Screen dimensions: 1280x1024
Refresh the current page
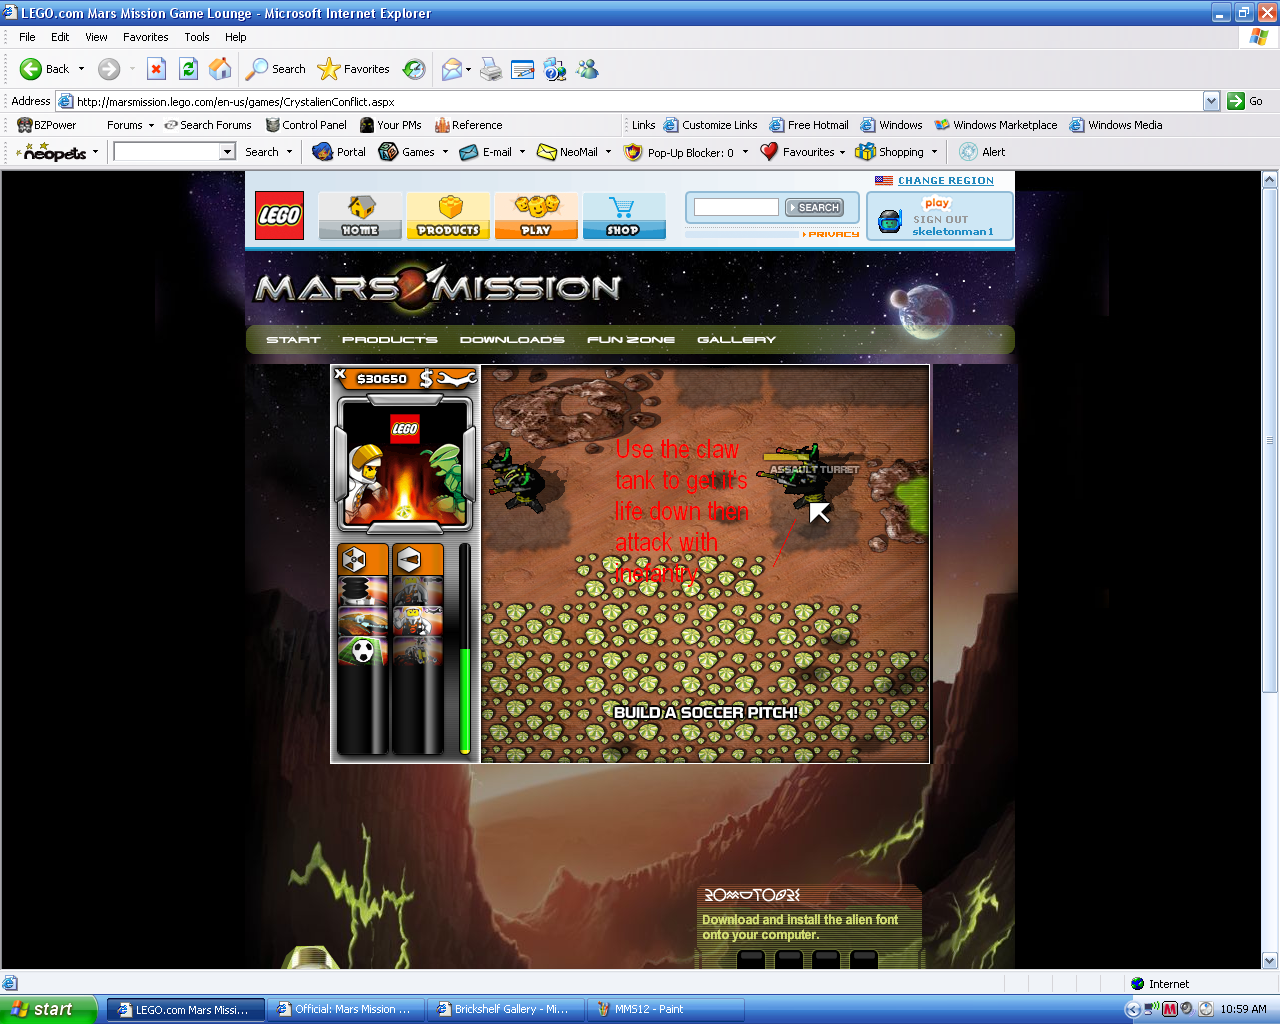[188, 69]
